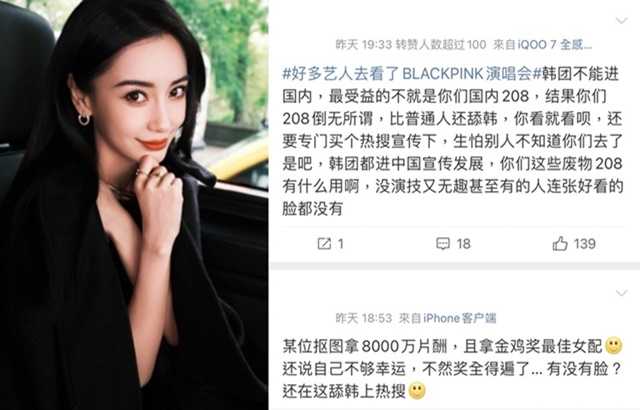Tap the repost icon under the BLACKPINK post
640x410 pixels.
(x=324, y=244)
